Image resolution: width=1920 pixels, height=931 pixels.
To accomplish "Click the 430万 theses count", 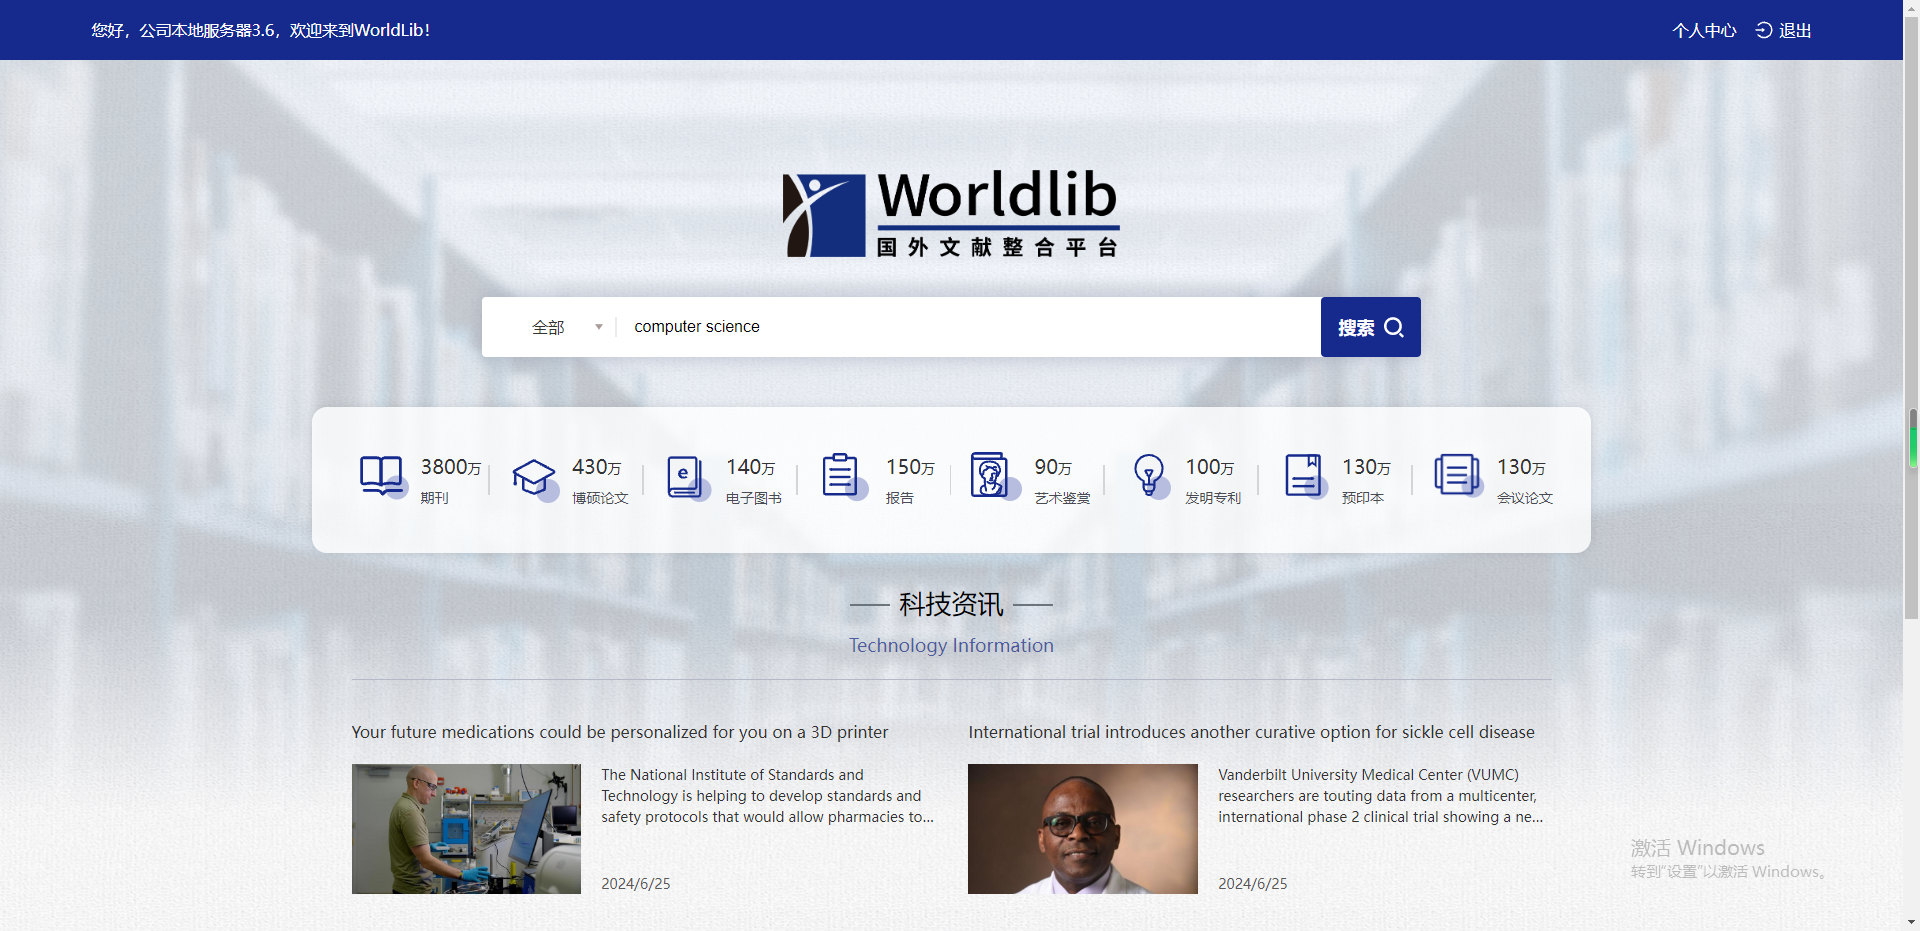I will (x=597, y=467).
